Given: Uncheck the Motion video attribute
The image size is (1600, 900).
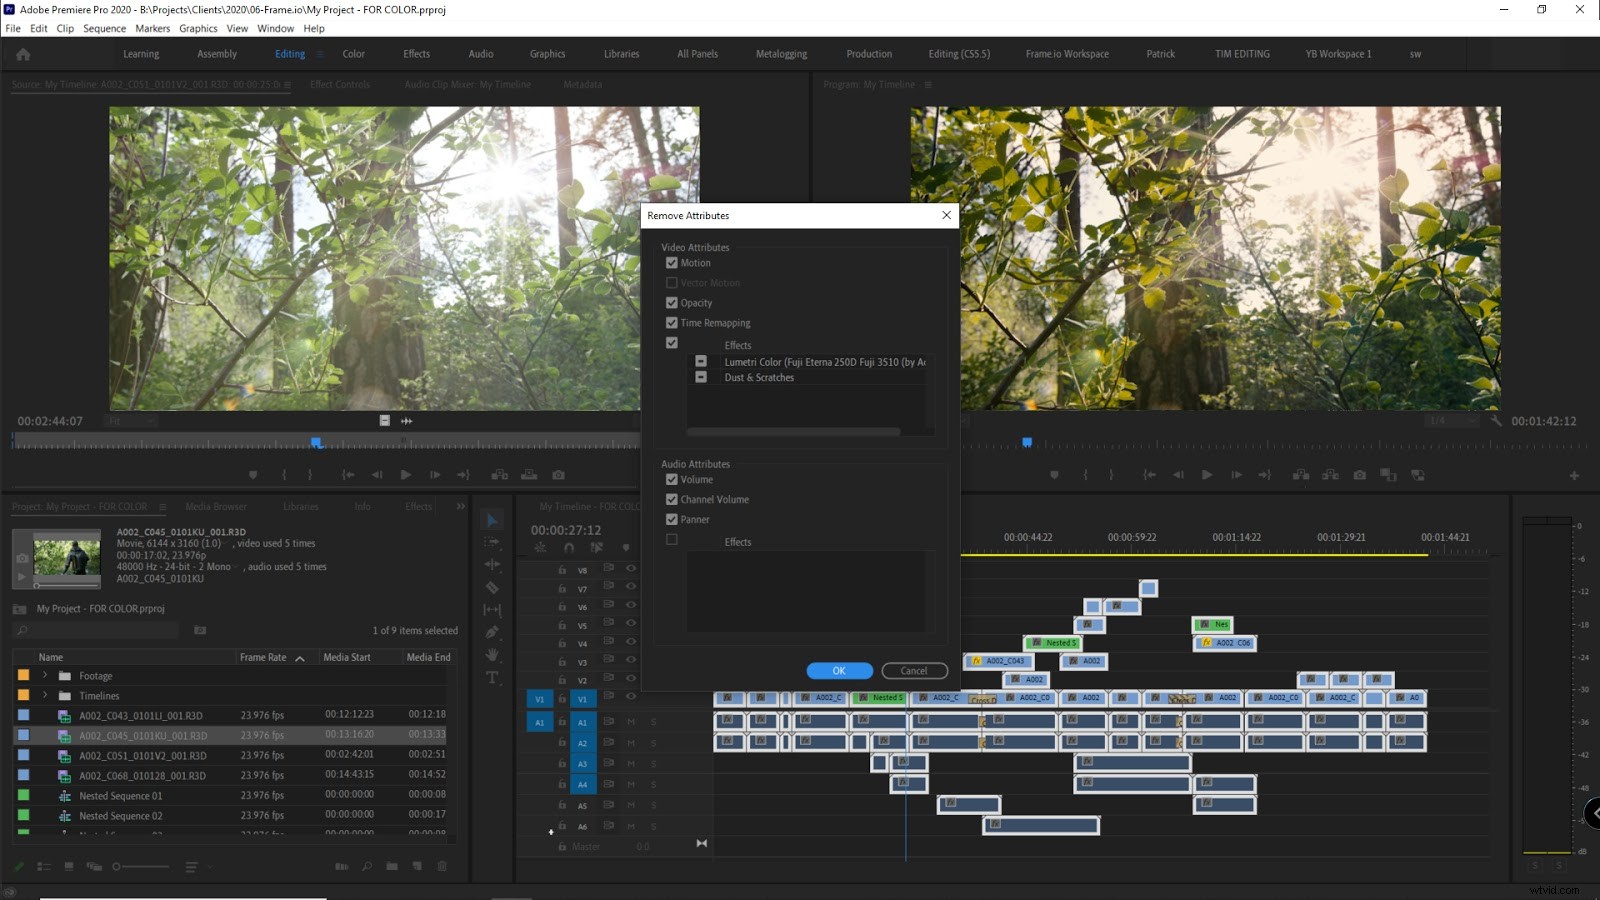Looking at the screenshot, I should [672, 262].
